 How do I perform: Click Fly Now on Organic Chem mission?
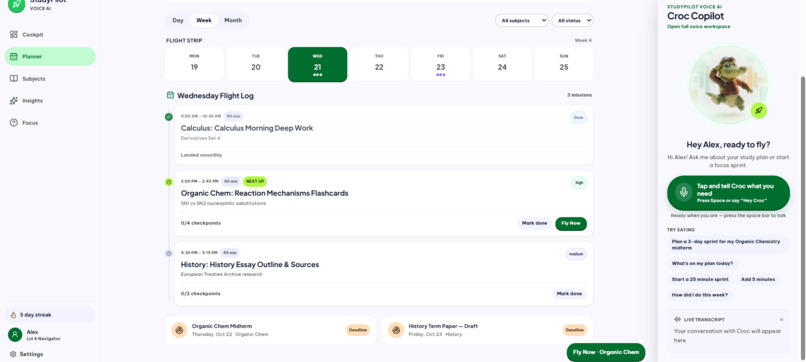point(571,224)
